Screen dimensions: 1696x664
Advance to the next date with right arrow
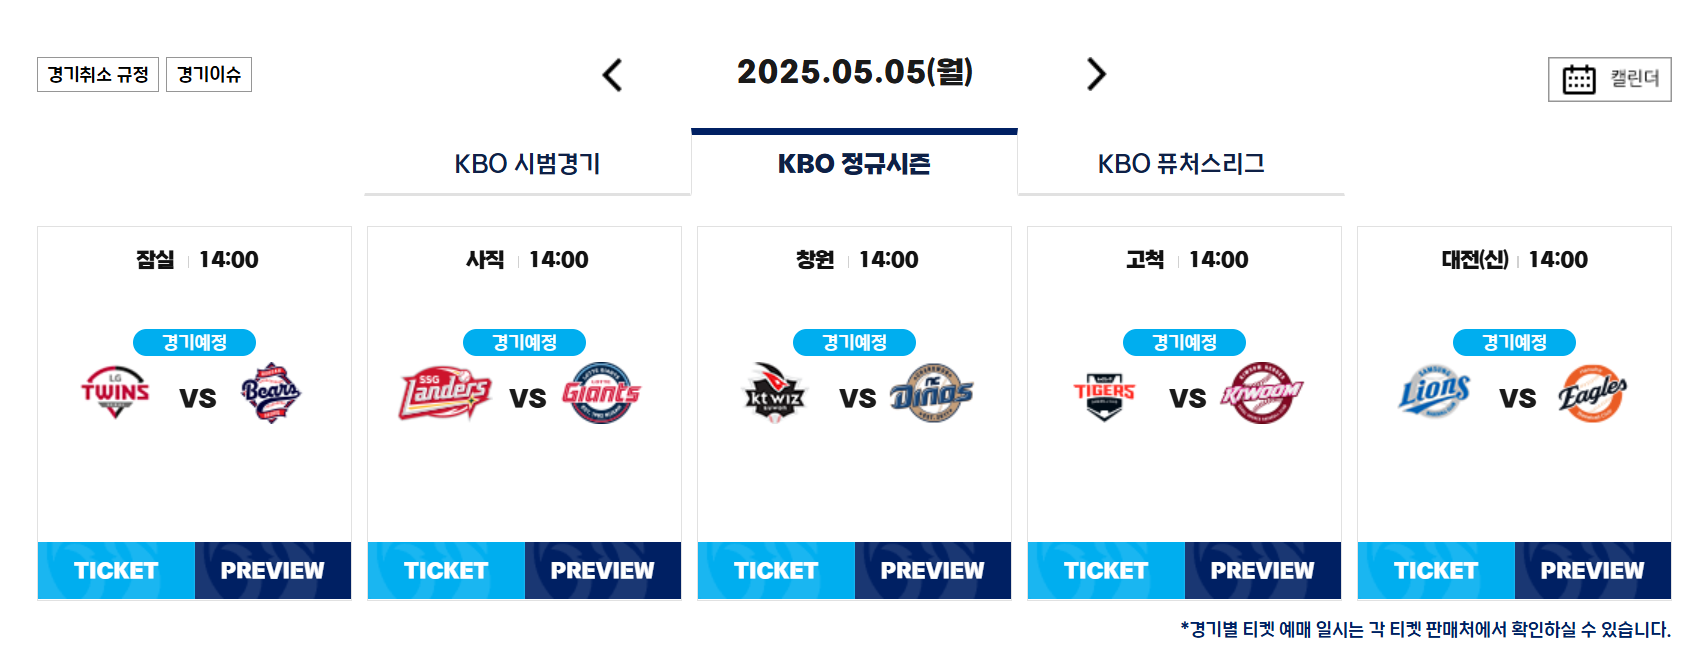[1096, 74]
